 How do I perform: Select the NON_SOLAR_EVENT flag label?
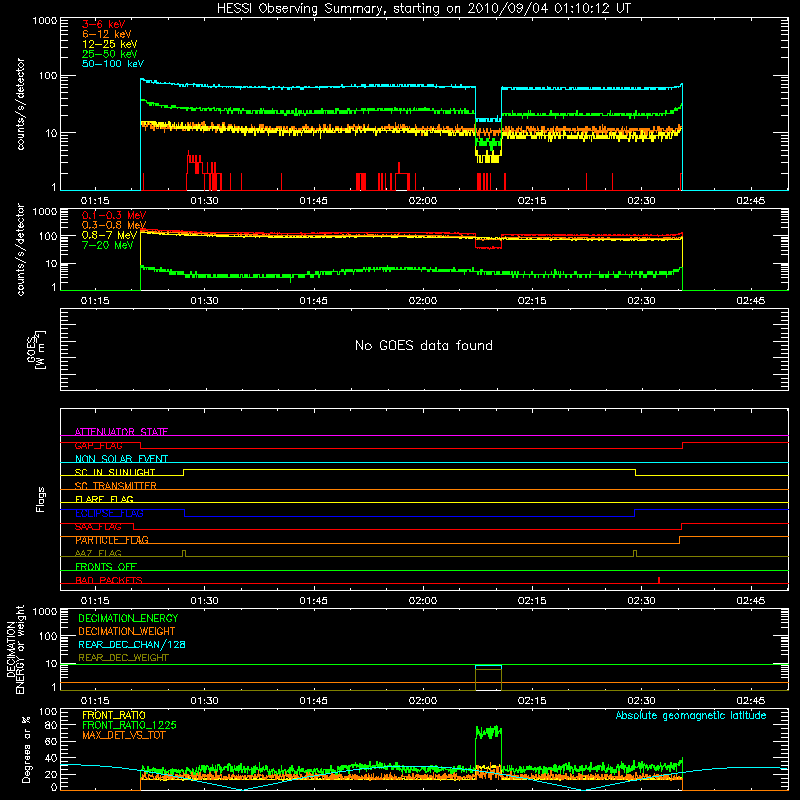pos(121,459)
